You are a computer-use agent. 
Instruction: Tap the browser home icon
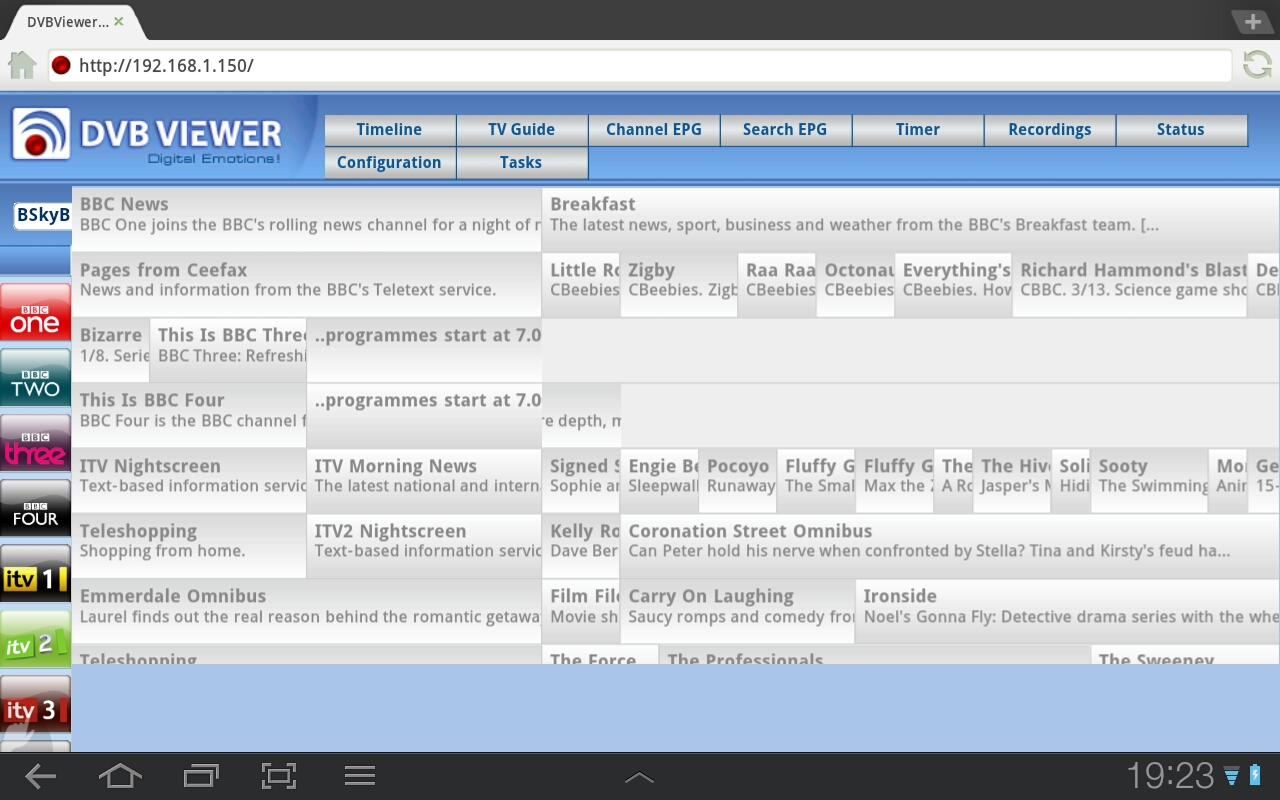pos(22,65)
